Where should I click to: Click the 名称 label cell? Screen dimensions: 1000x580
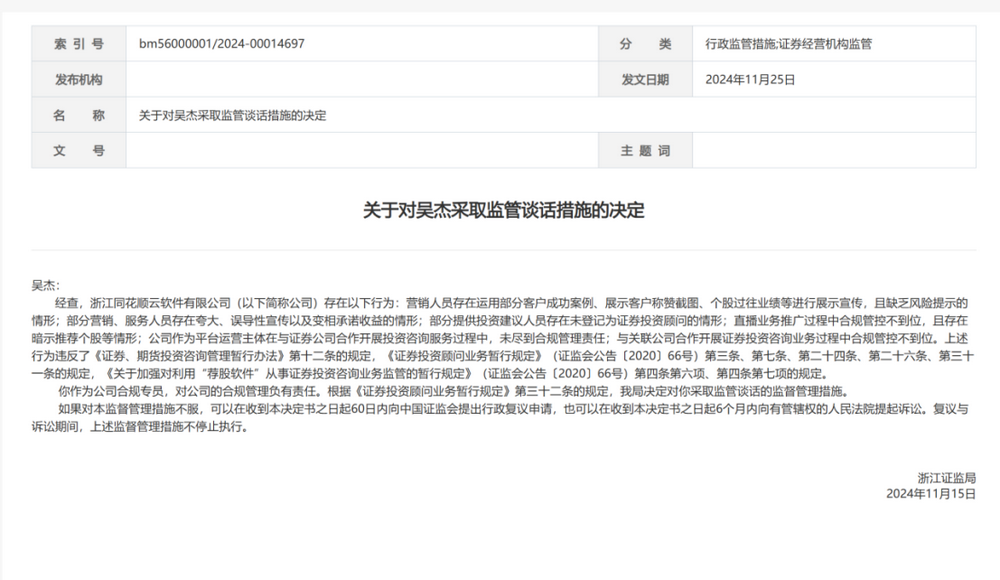tap(78, 115)
